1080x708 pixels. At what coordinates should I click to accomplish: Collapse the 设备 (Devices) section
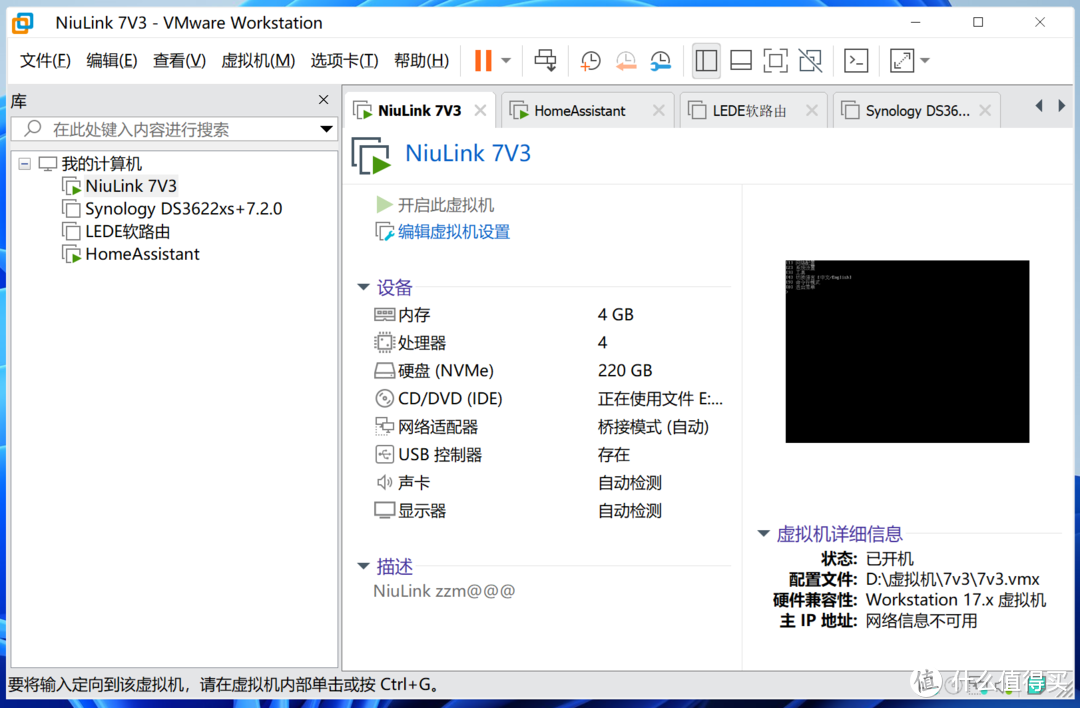coord(363,287)
